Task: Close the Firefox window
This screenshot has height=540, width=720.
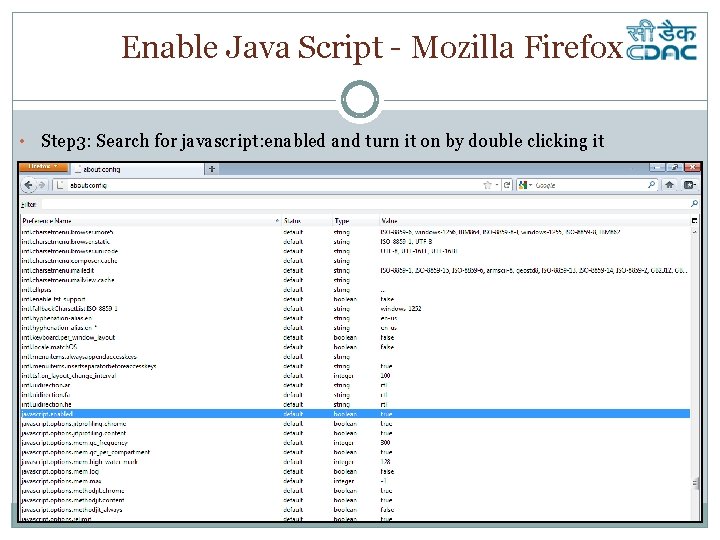Action: (x=692, y=167)
